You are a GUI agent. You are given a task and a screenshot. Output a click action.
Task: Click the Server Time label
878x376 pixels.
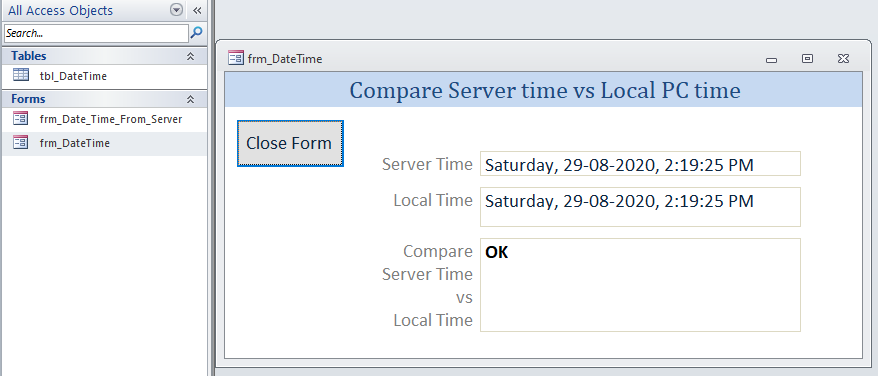coord(427,164)
